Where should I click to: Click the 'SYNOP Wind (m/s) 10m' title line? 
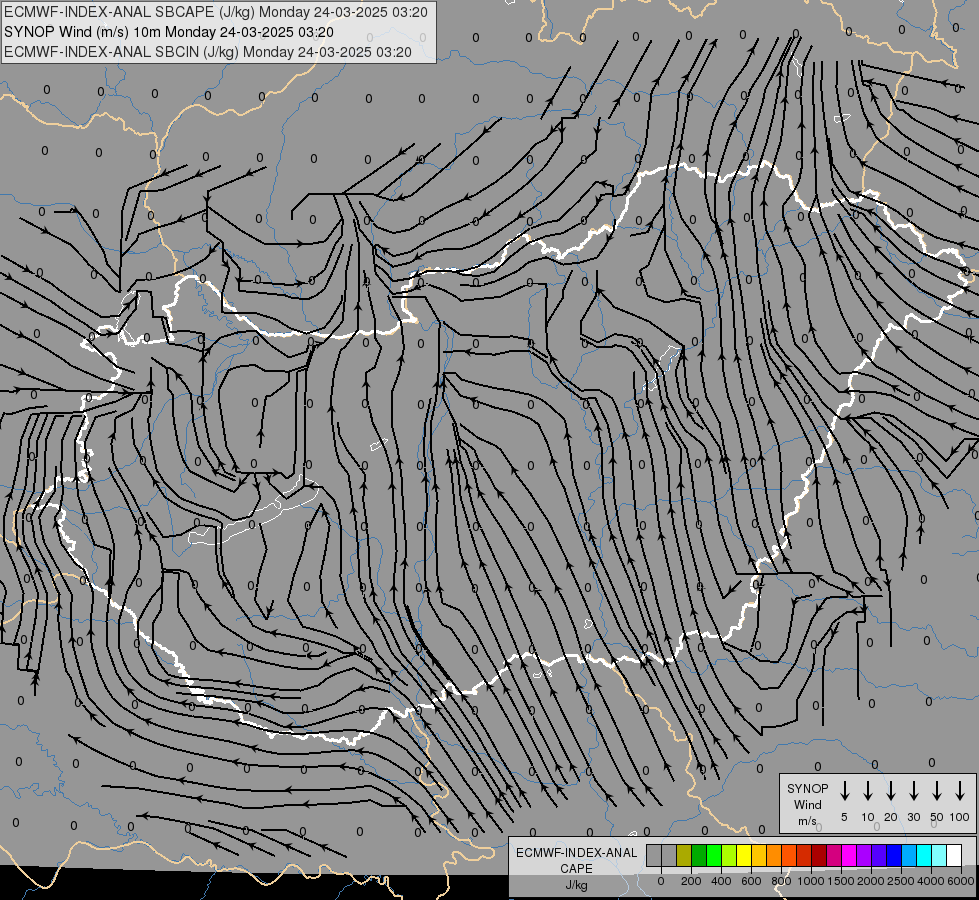click(169, 32)
